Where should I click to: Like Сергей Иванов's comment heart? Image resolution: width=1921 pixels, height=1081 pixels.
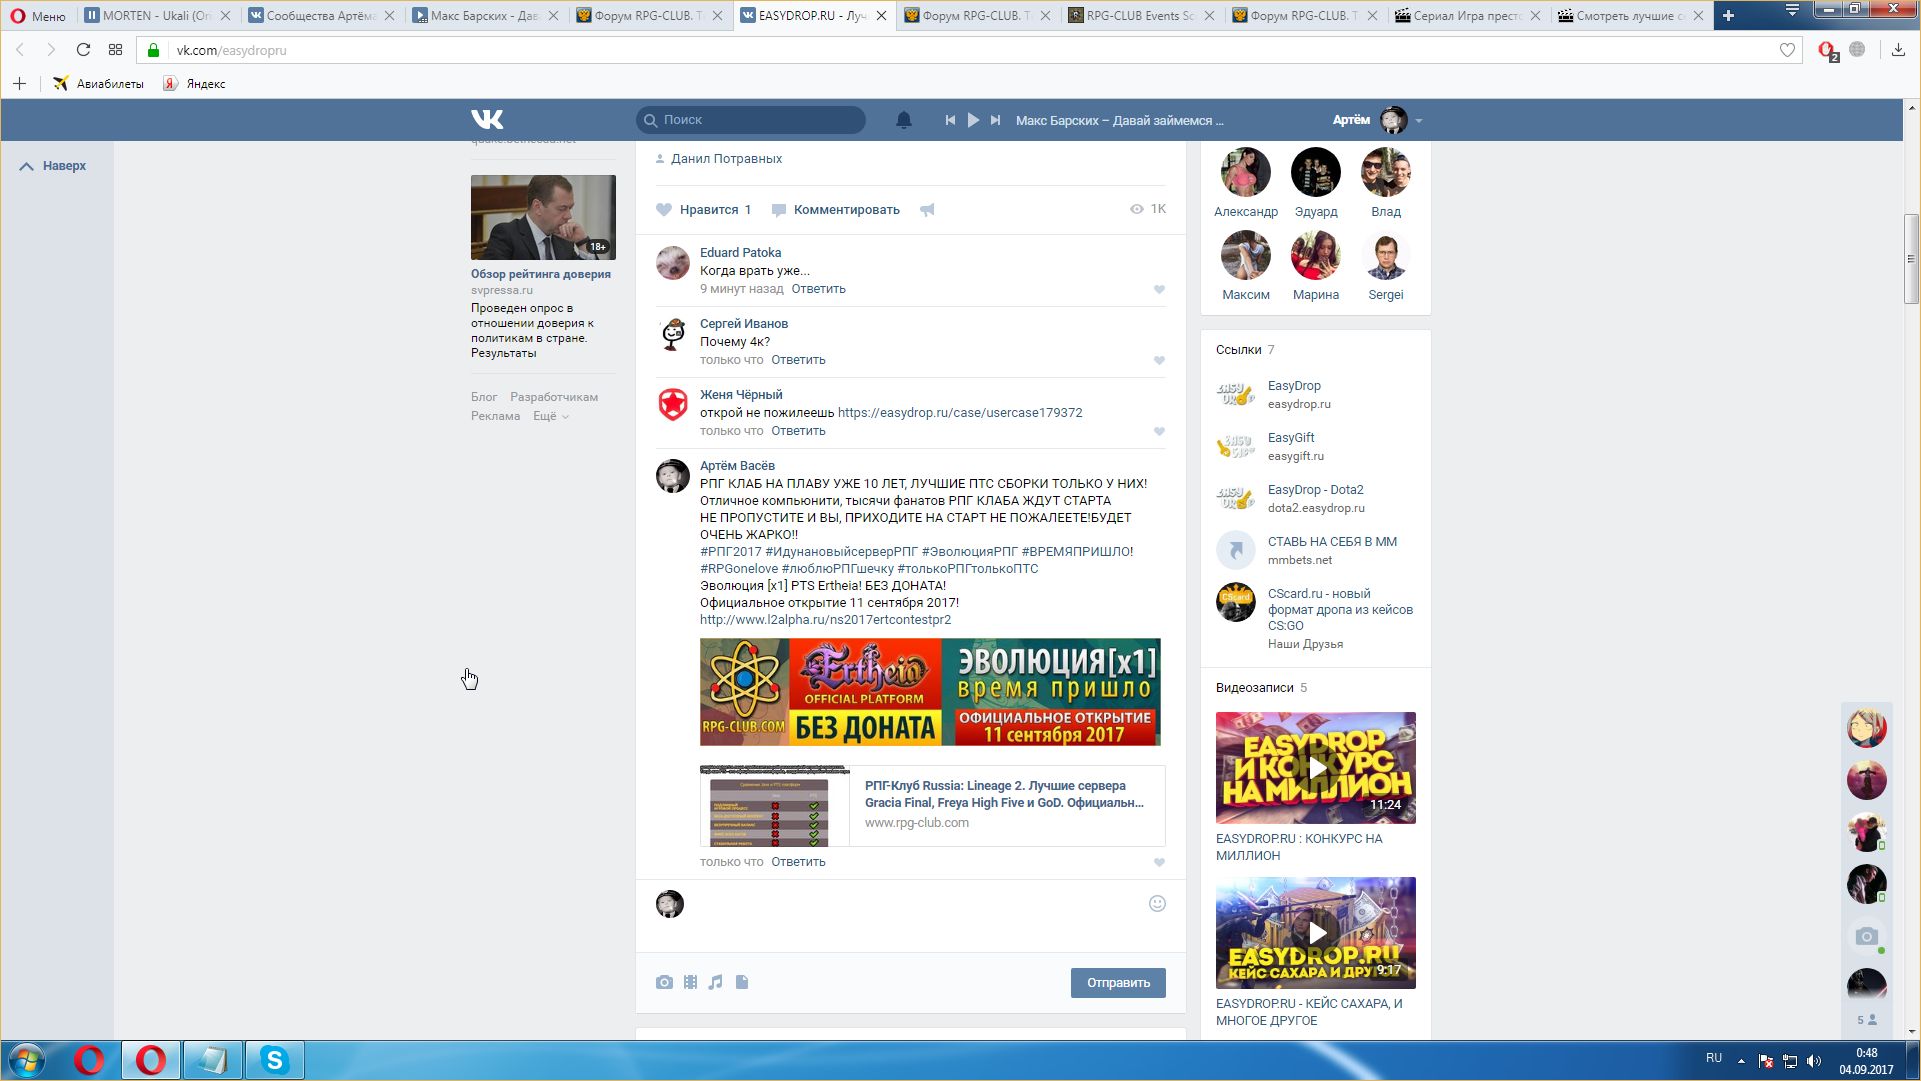tap(1159, 361)
